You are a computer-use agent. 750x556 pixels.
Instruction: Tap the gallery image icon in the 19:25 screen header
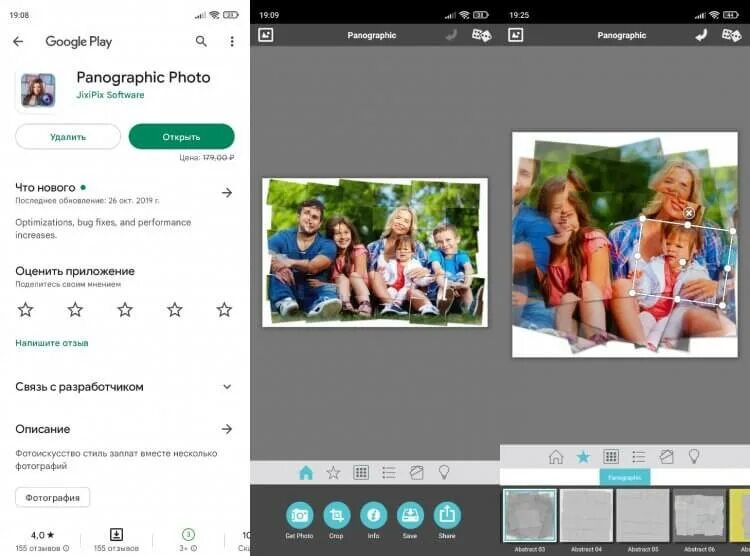coord(515,35)
